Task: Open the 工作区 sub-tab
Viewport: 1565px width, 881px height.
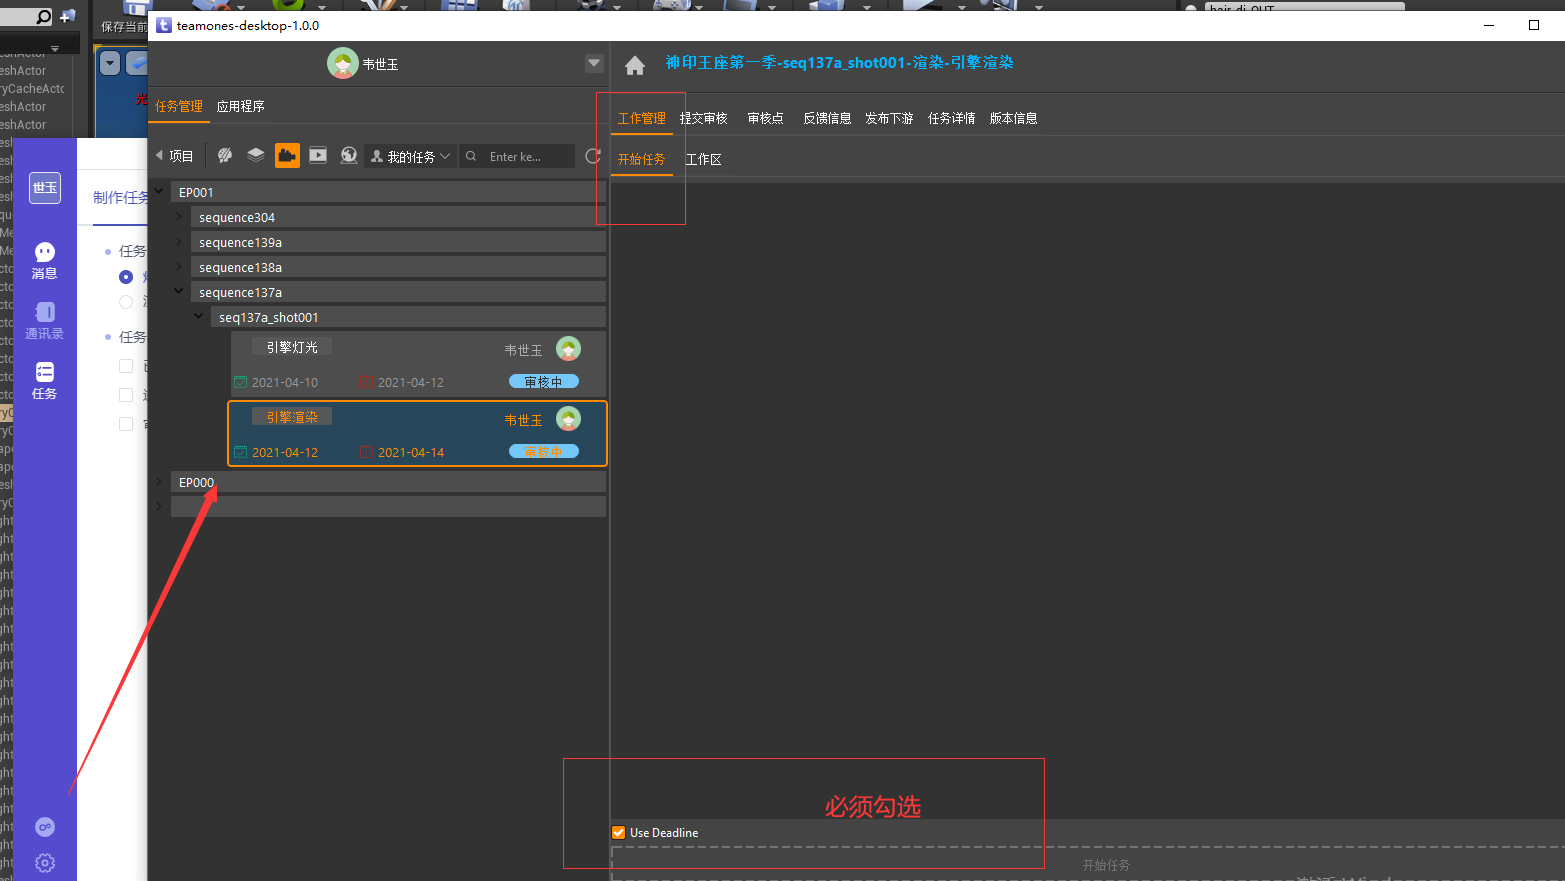Action: pos(703,159)
